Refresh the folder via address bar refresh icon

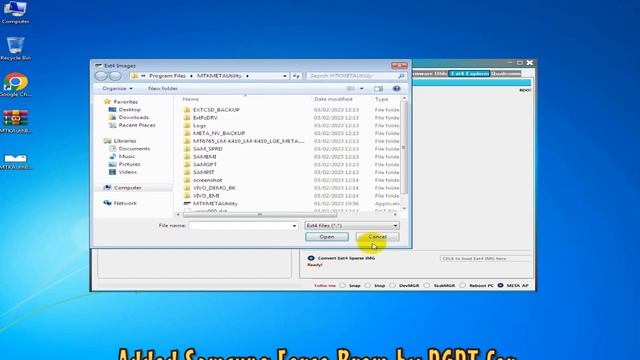pyautogui.click(x=296, y=76)
